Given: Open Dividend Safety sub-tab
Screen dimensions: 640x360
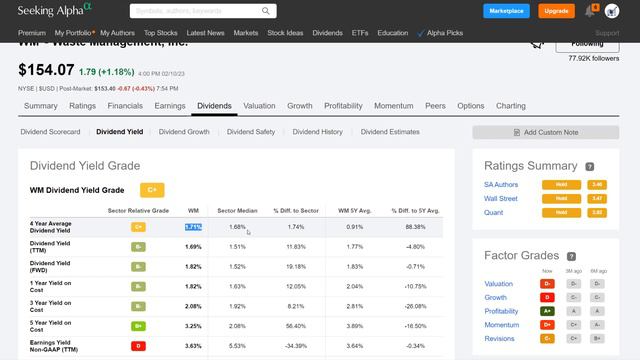Looking at the screenshot, I should pyautogui.click(x=251, y=132).
